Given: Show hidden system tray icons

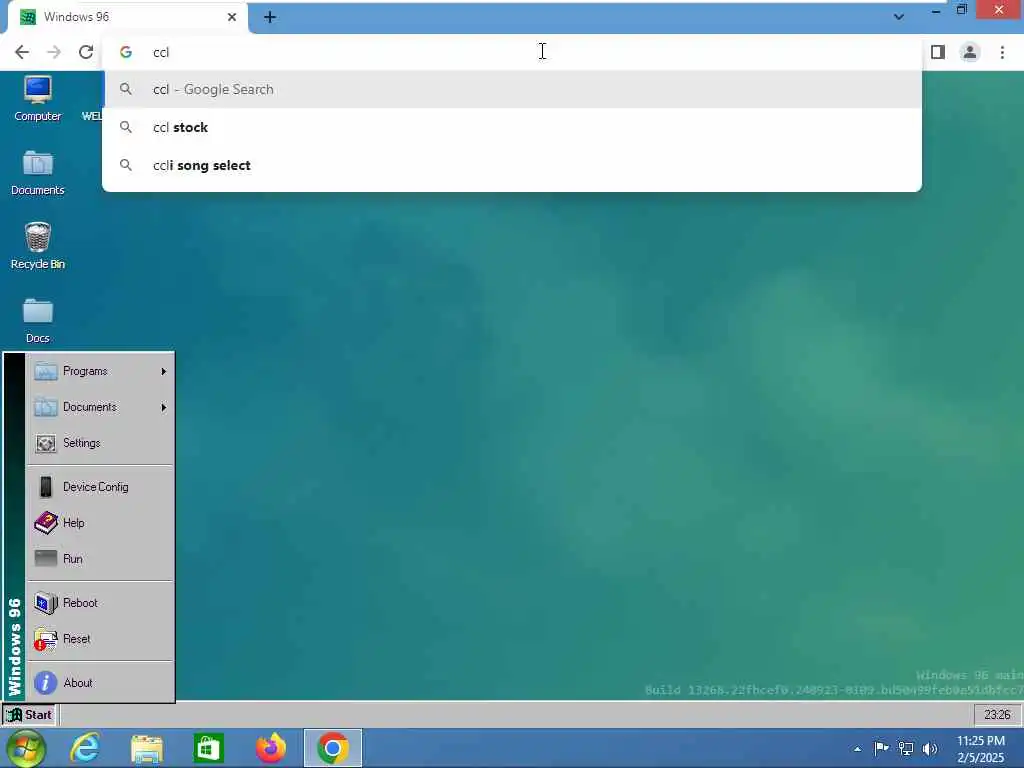Looking at the screenshot, I should pos(857,749).
